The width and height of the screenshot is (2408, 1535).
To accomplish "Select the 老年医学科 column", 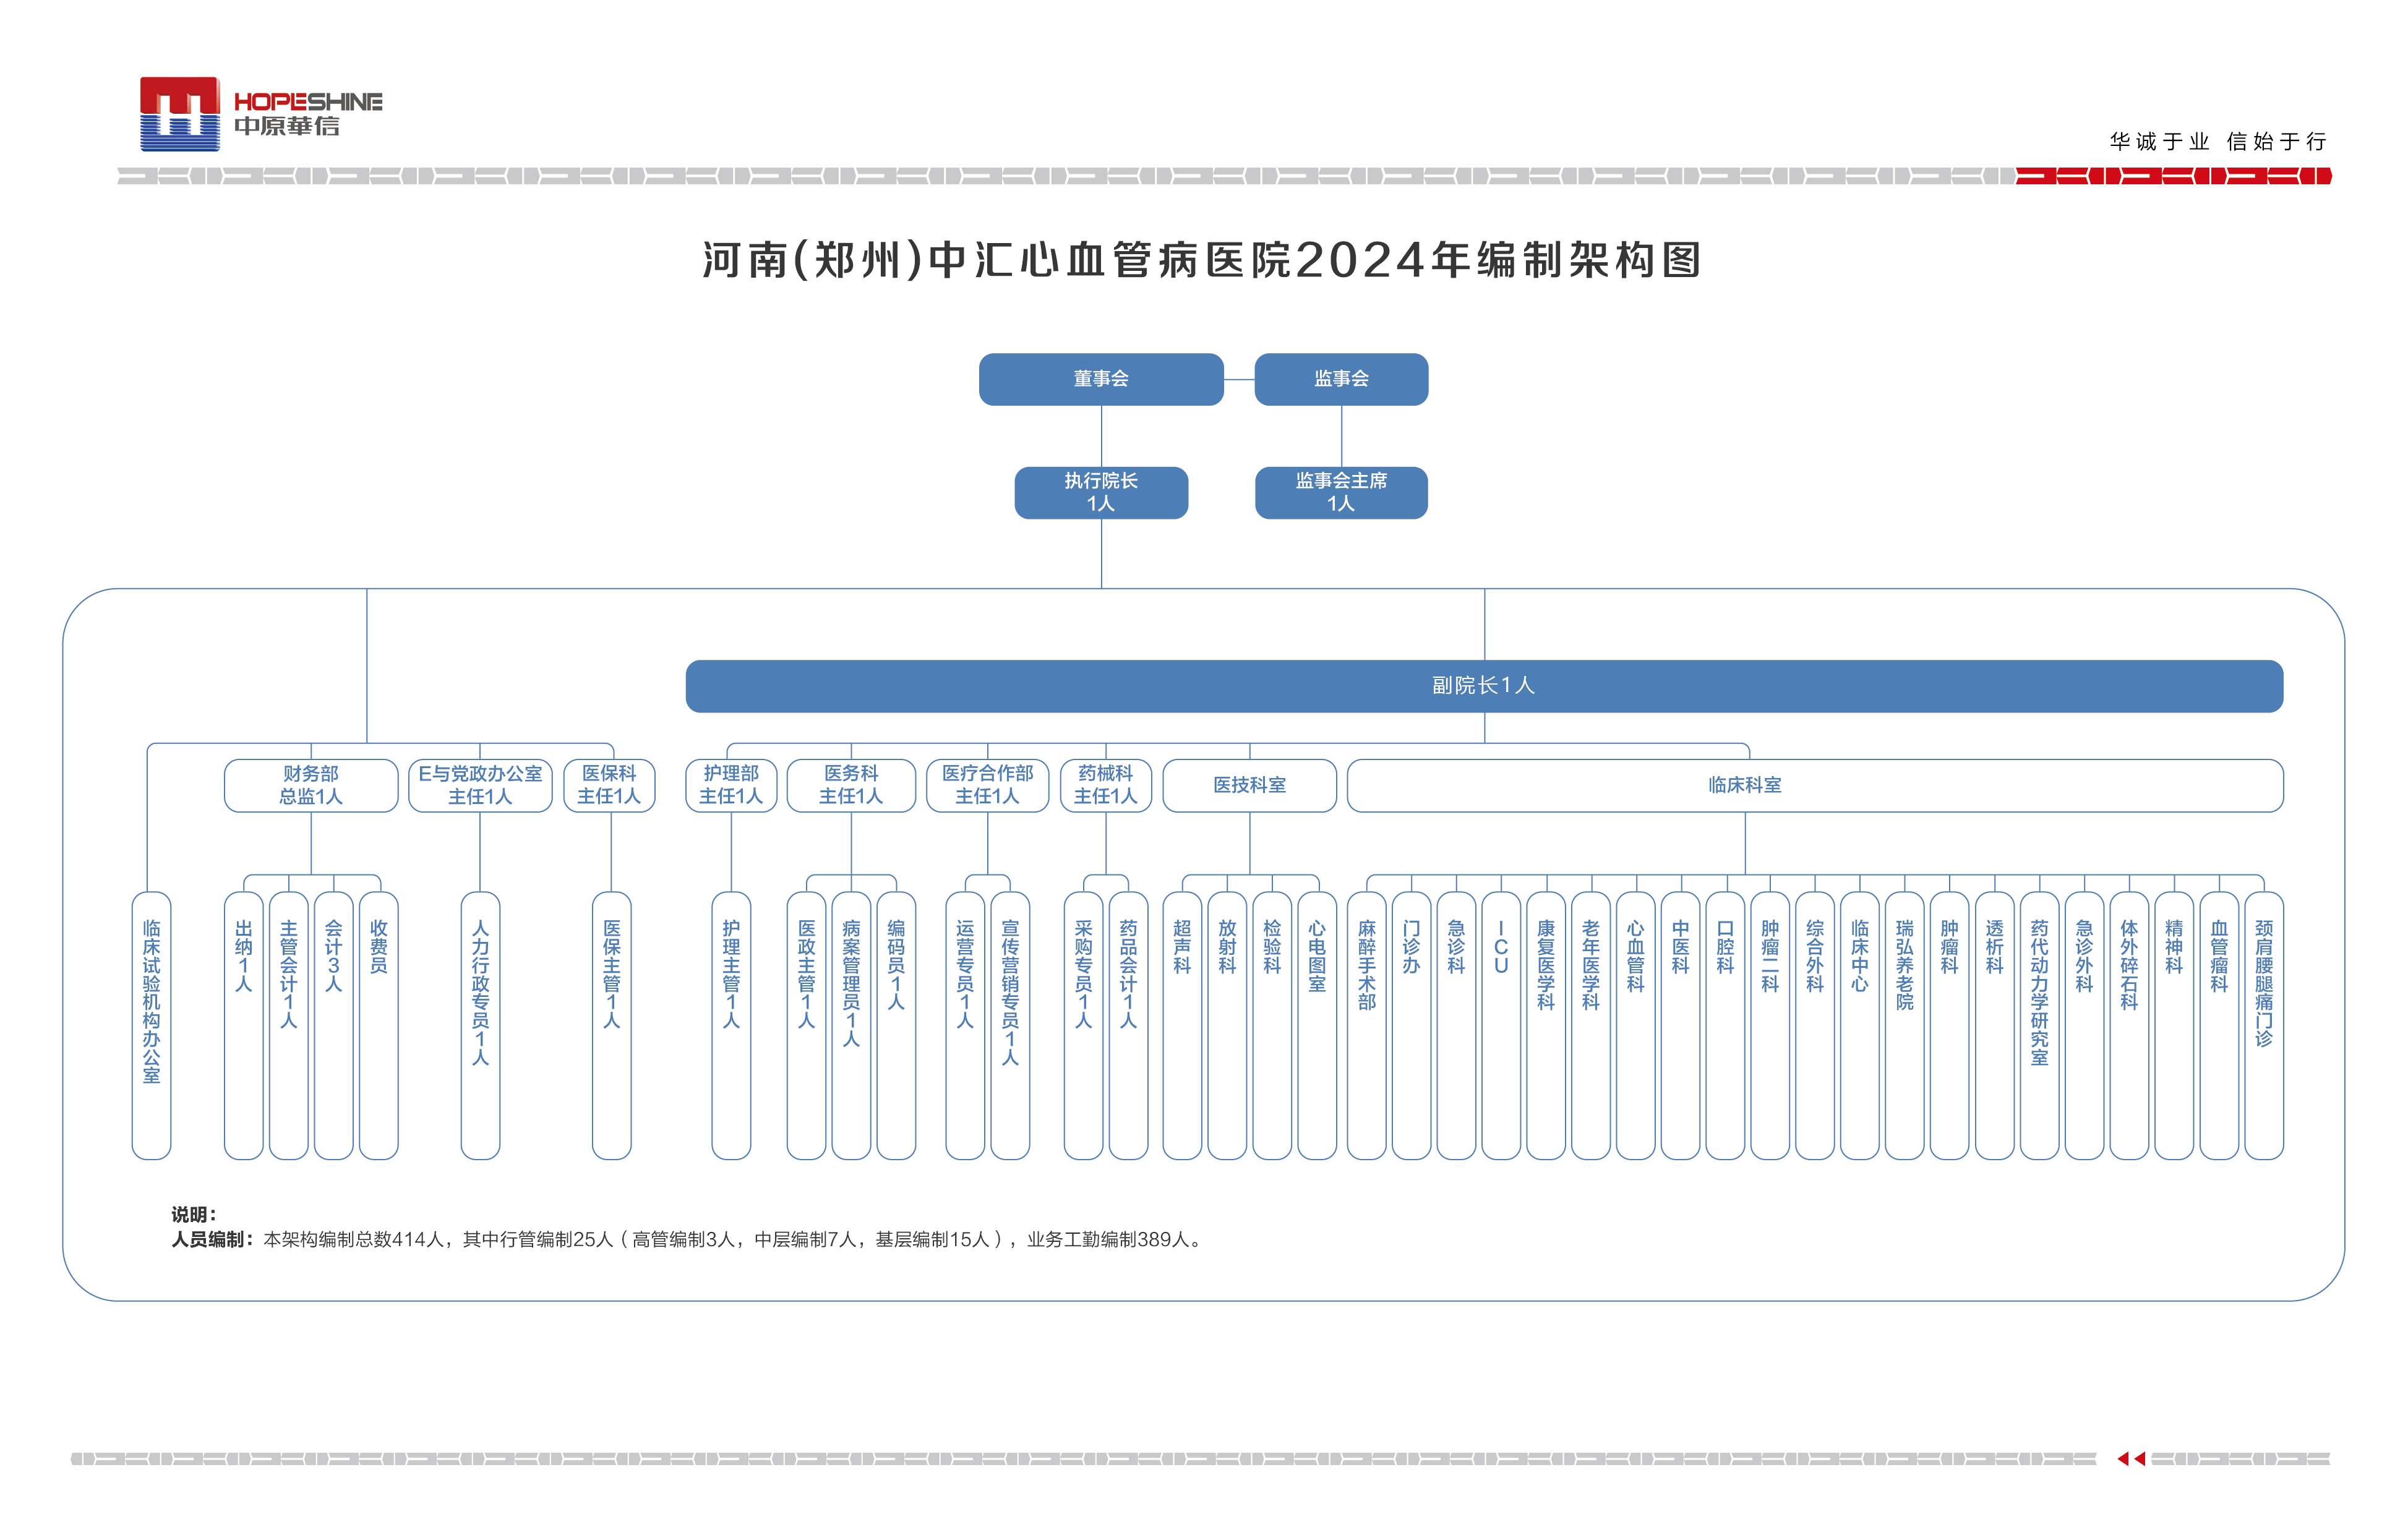I will click(x=1591, y=1026).
